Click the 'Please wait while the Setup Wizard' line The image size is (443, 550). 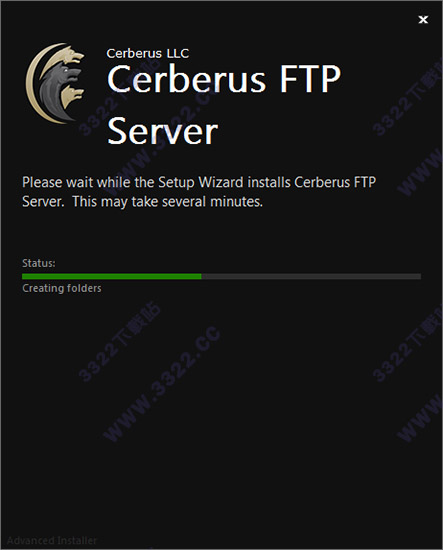[x=199, y=182]
